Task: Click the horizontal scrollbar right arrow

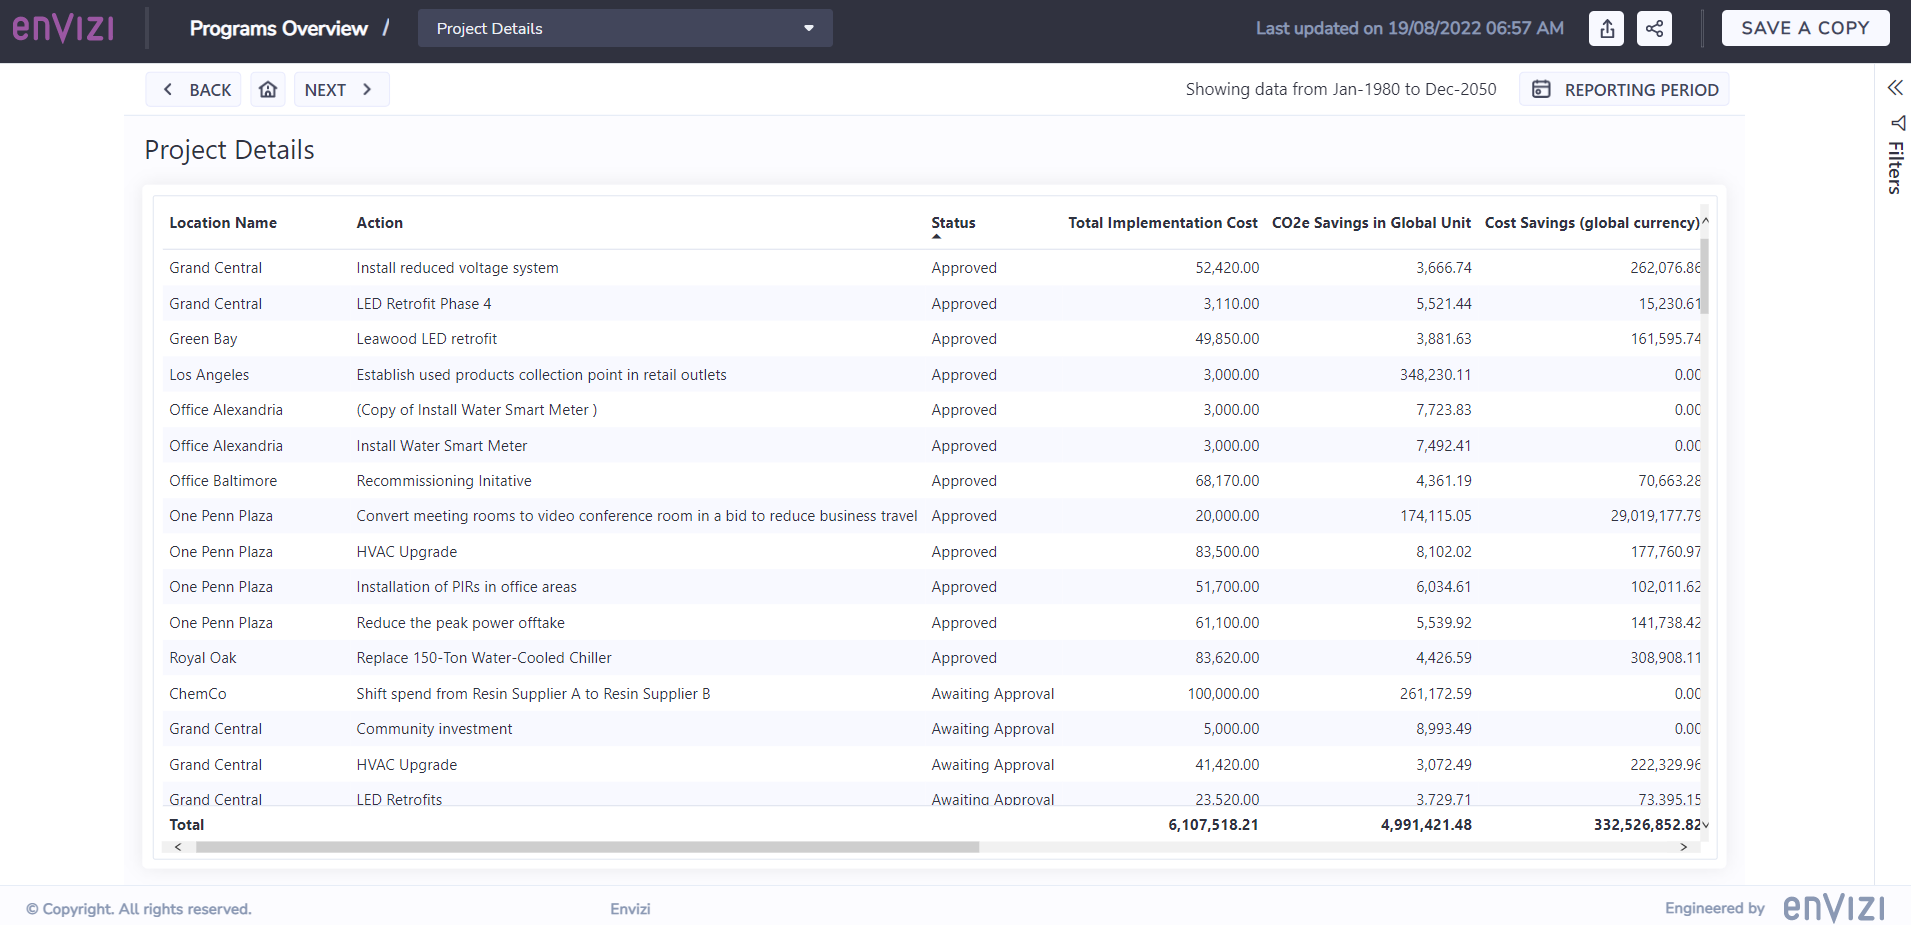Action: 1684,847
